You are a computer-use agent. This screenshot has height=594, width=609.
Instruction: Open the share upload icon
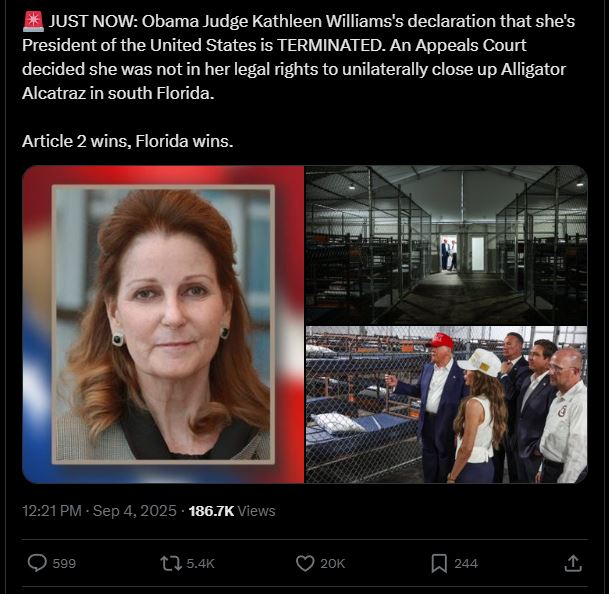point(573,563)
